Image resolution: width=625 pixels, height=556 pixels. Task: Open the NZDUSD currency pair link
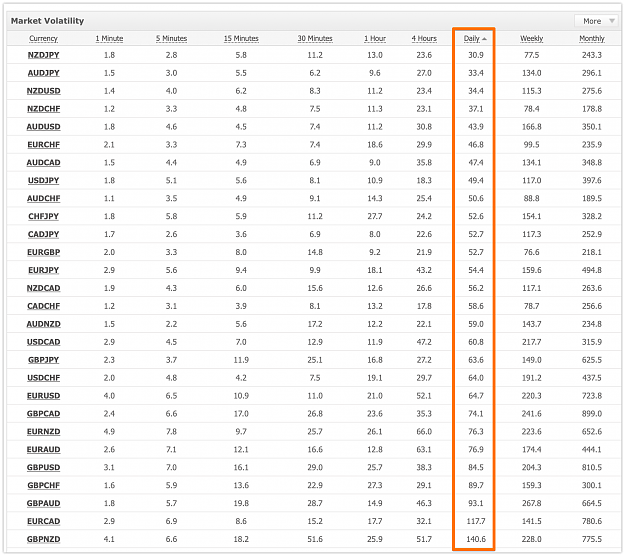tap(43, 91)
